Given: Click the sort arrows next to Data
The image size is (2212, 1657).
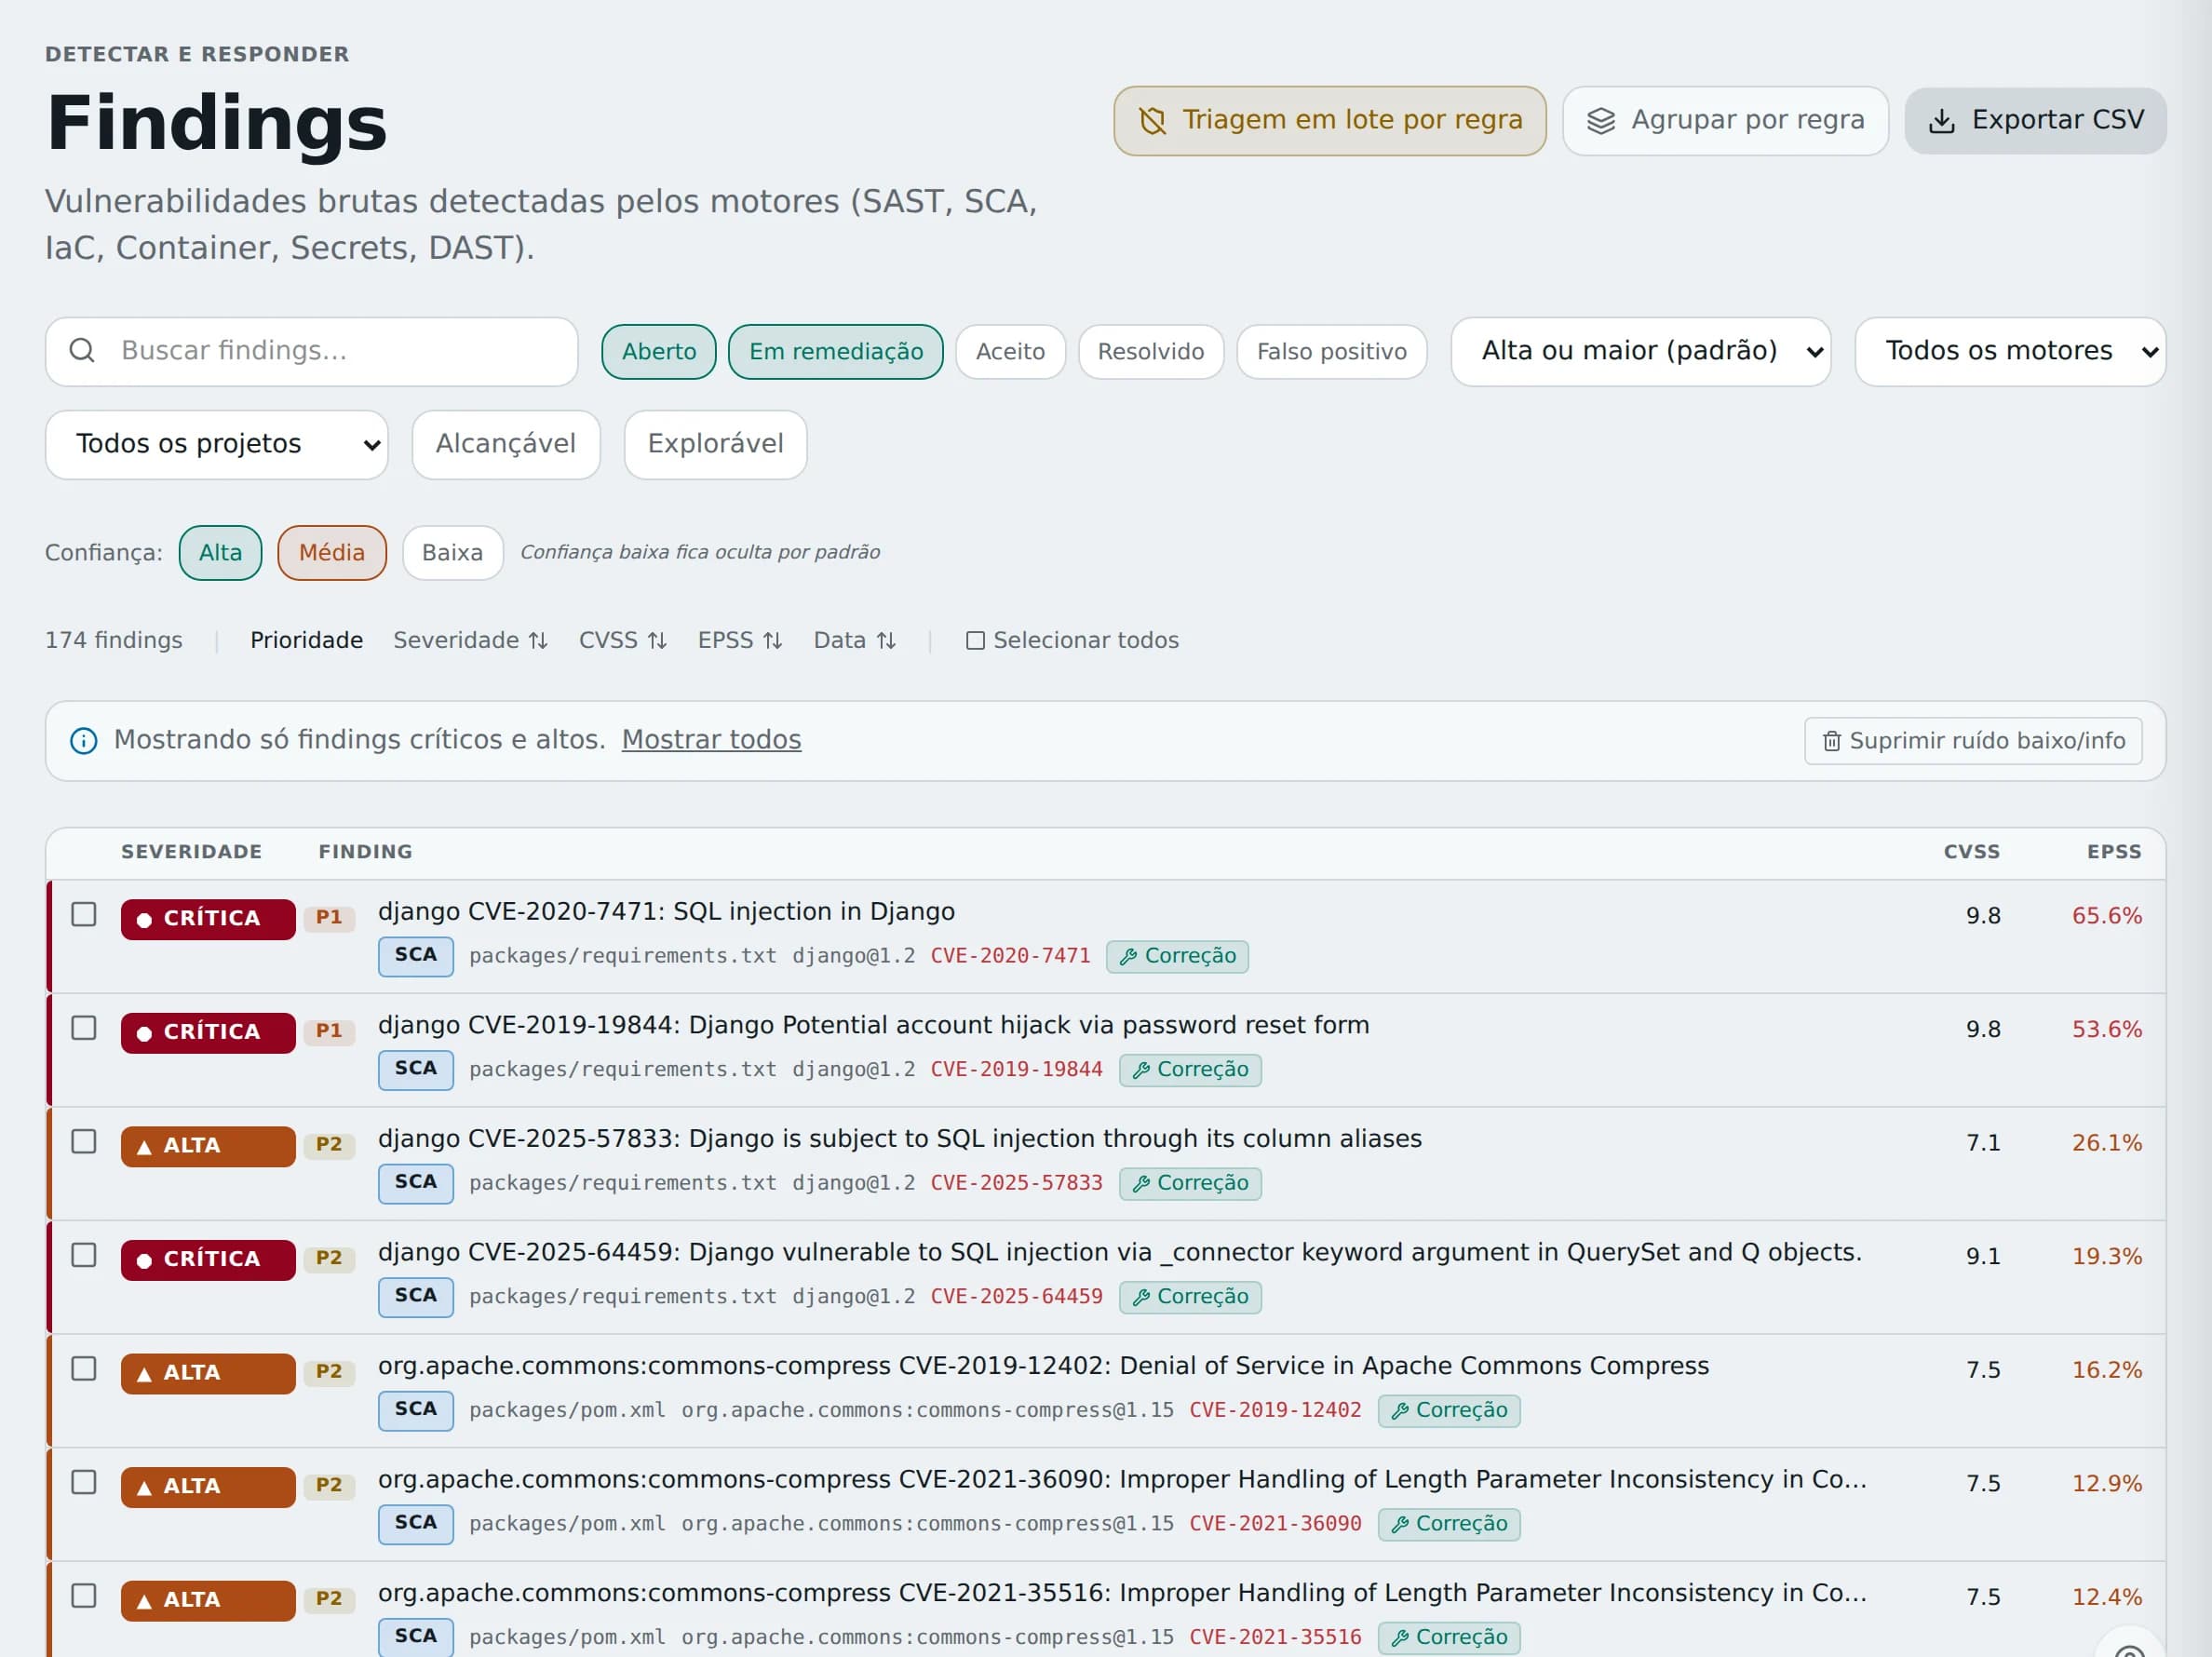Looking at the screenshot, I should pyautogui.click(x=886, y=641).
